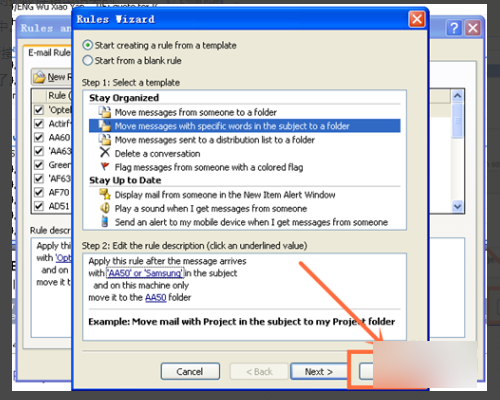The image size is (500, 400).
Task: Click folder icon beside 'Move messages from someone'
Action: (105, 112)
